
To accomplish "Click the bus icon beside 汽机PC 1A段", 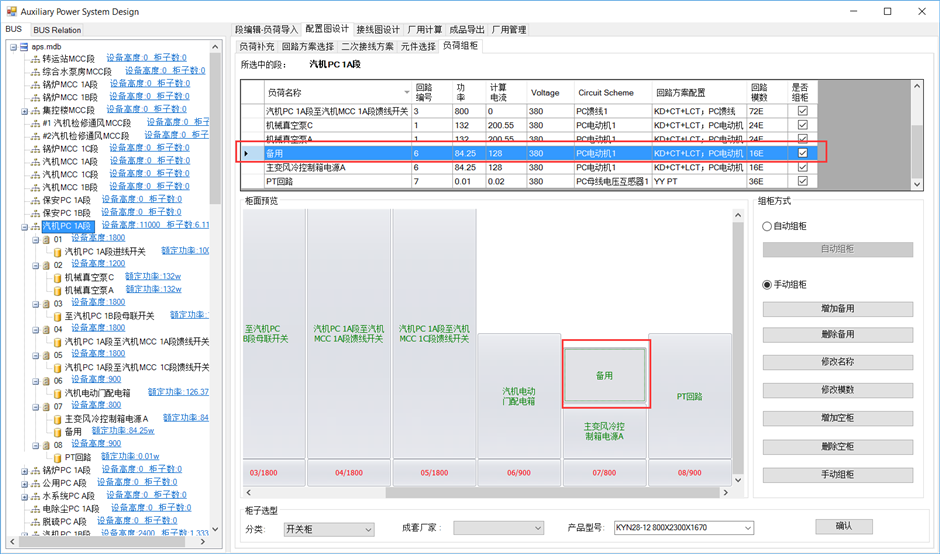I will [x=35, y=226].
